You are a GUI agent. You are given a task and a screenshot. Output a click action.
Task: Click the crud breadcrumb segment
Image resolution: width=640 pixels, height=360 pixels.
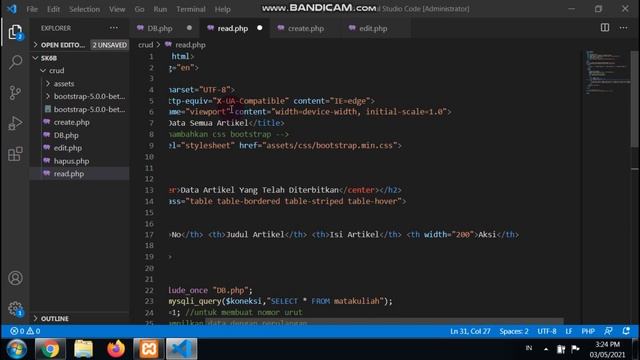145,45
